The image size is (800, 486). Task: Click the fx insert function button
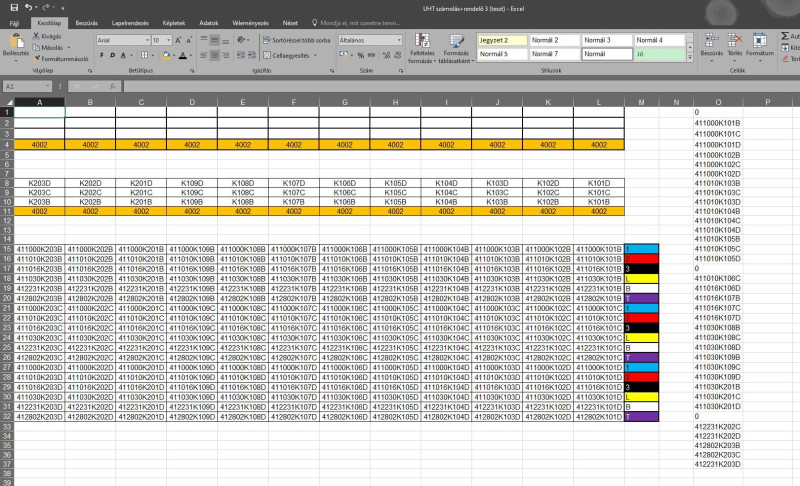(x=112, y=86)
